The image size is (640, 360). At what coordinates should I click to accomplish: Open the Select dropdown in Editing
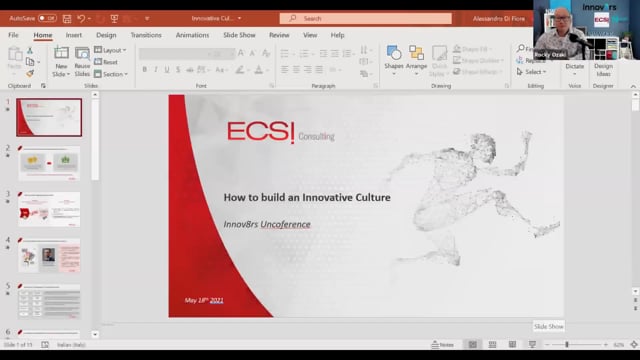pos(531,72)
